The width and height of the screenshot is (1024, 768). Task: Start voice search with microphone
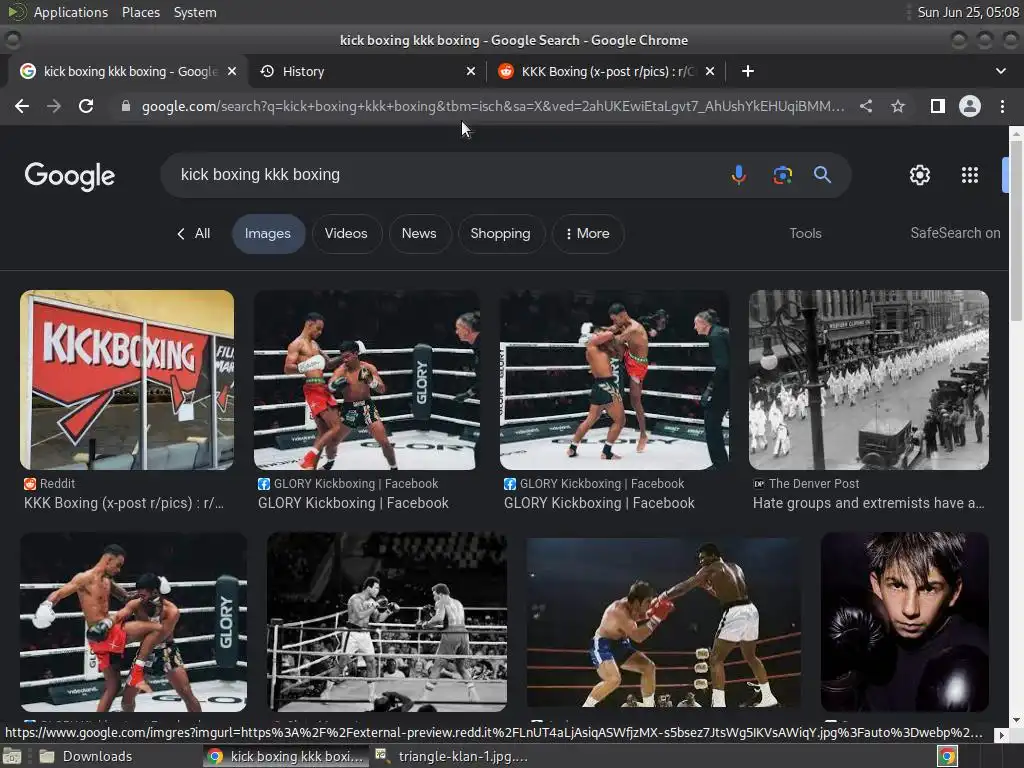(739, 175)
